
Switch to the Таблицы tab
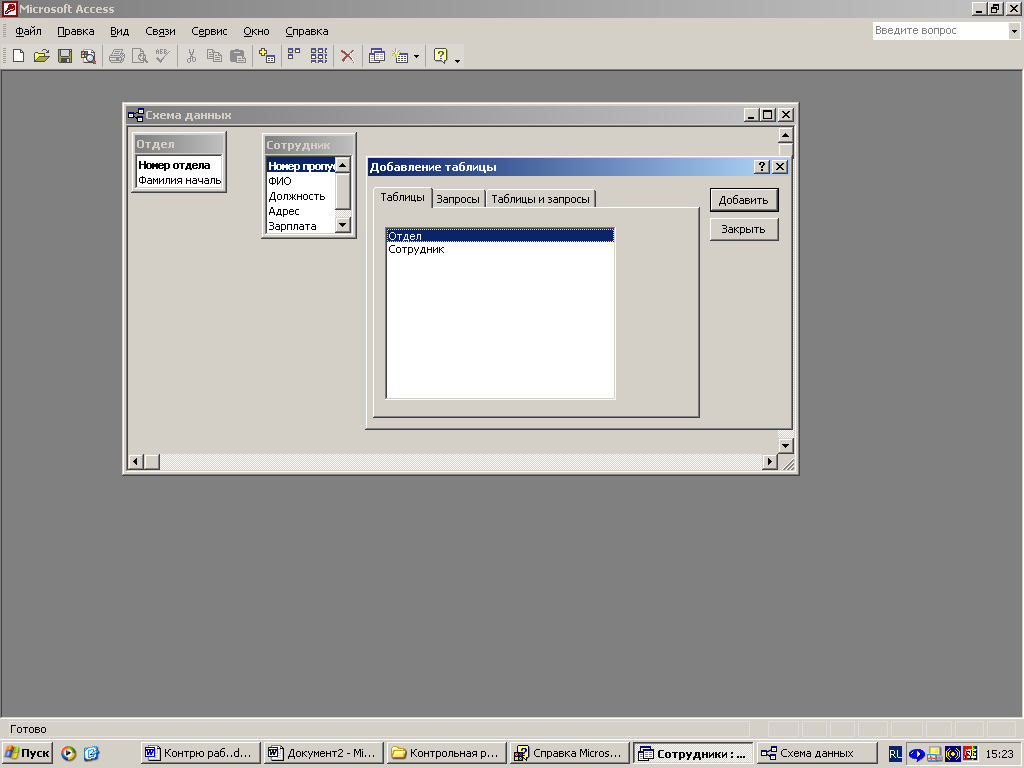402,197
